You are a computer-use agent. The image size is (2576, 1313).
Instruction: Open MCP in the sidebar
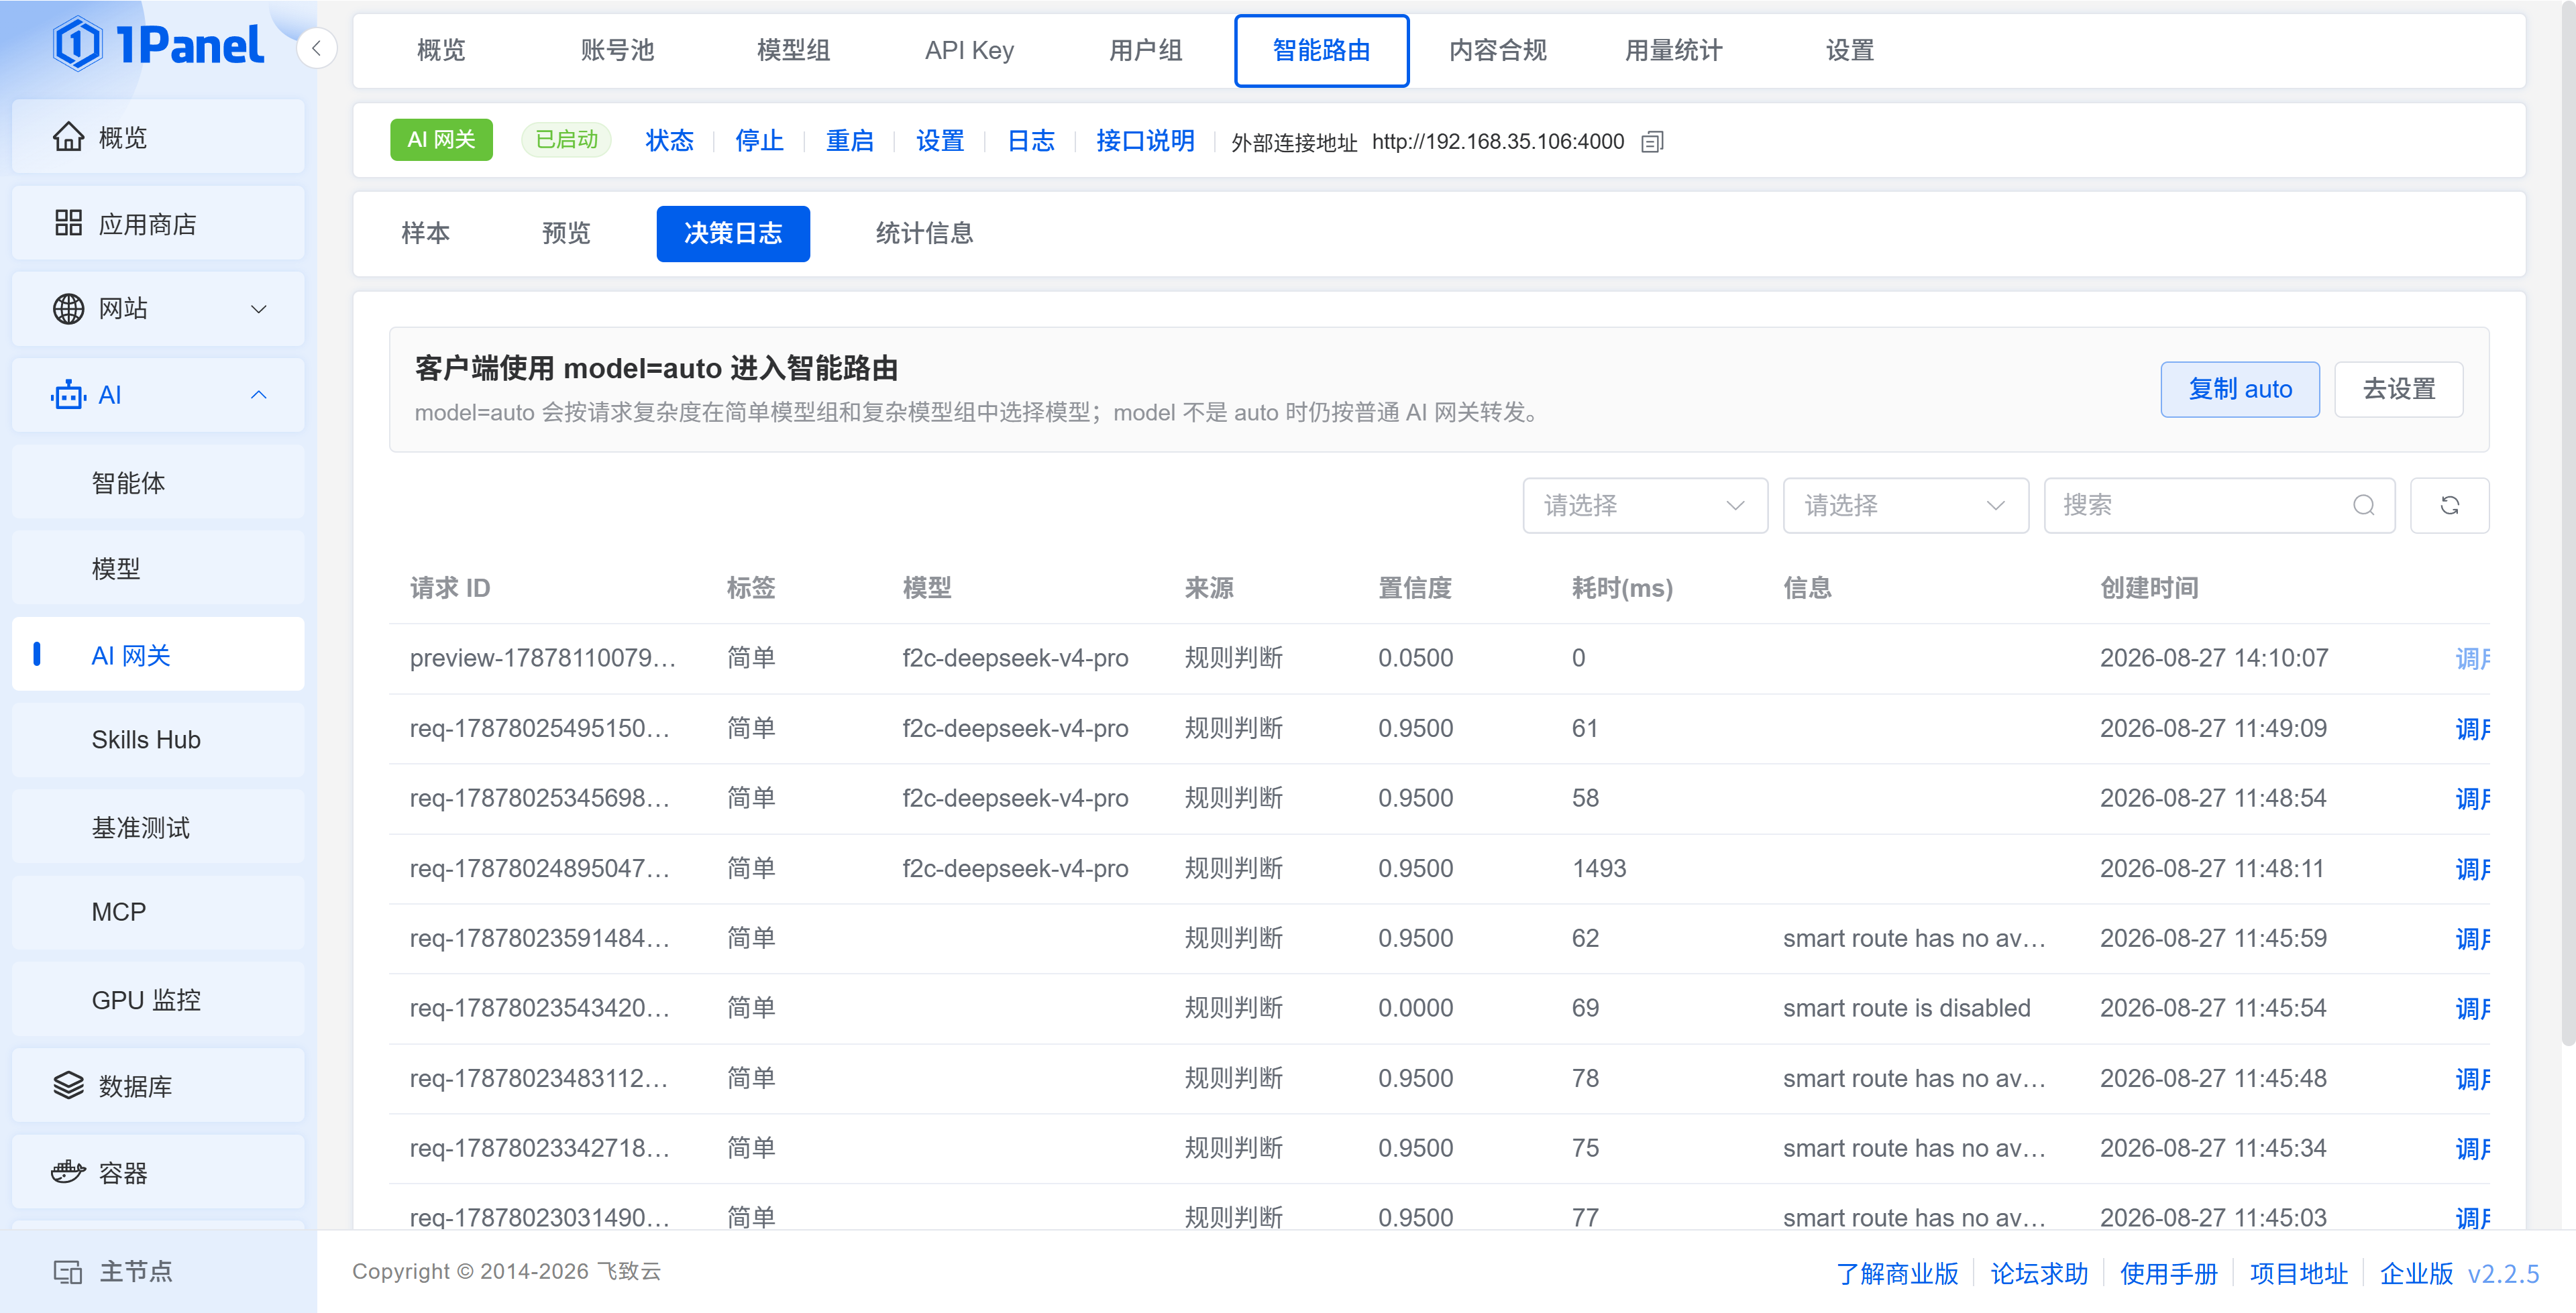point(158,913)
